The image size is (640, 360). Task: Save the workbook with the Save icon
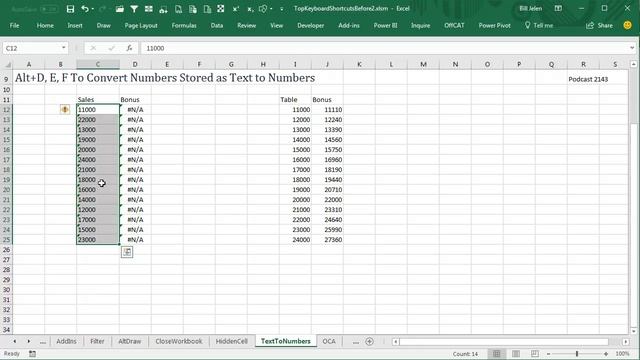pos(70,9)
